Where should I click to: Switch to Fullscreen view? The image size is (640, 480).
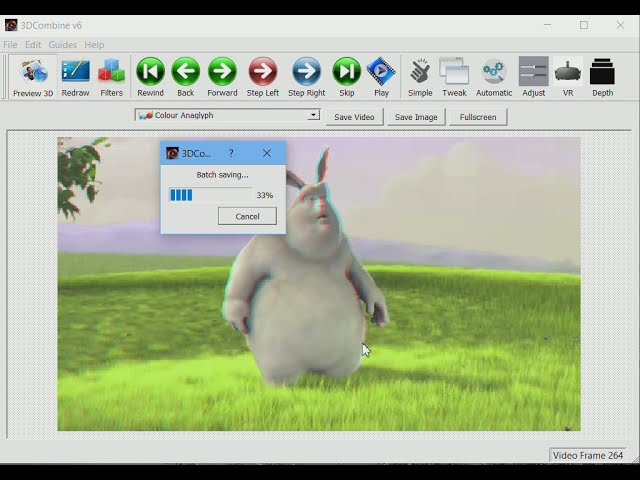pos(478,117)
